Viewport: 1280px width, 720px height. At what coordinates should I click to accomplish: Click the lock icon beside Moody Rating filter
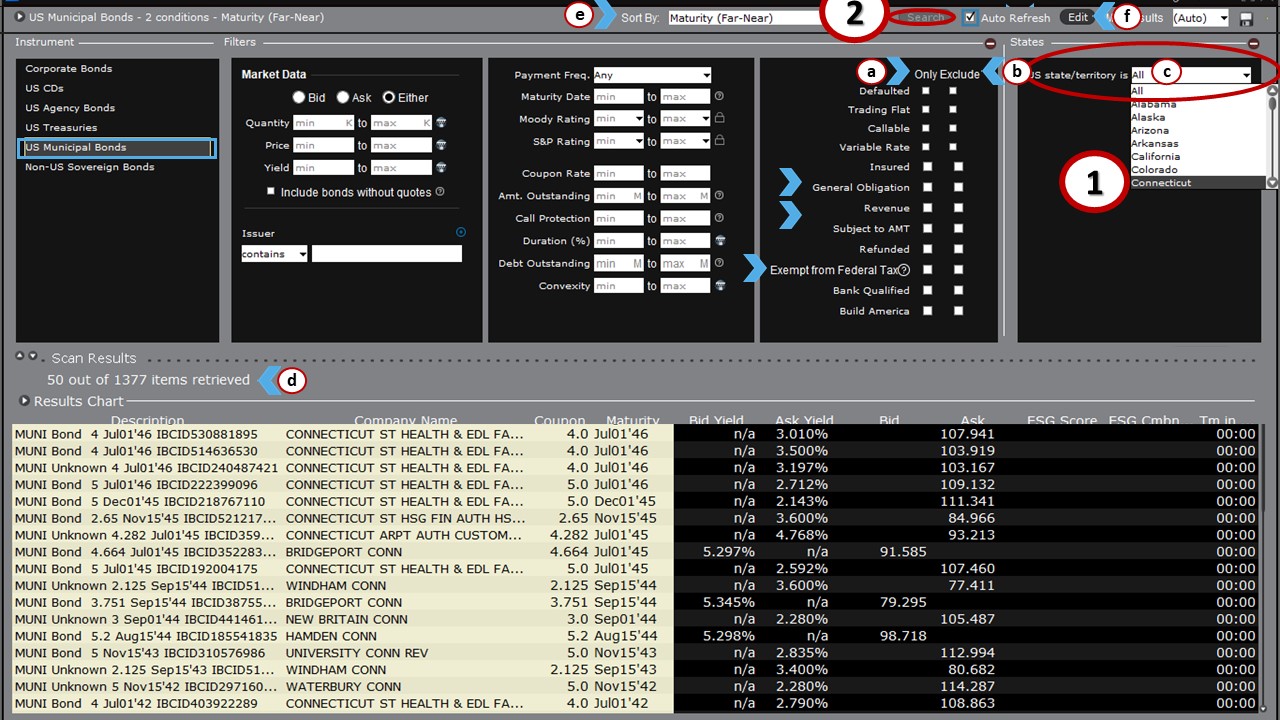tap(720, 118)
